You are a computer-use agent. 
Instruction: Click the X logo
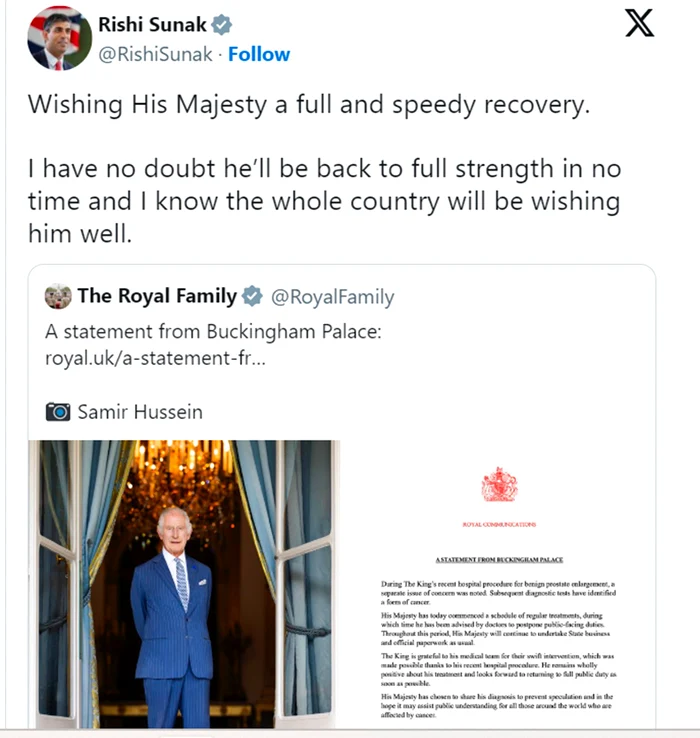tap(638, 22)
